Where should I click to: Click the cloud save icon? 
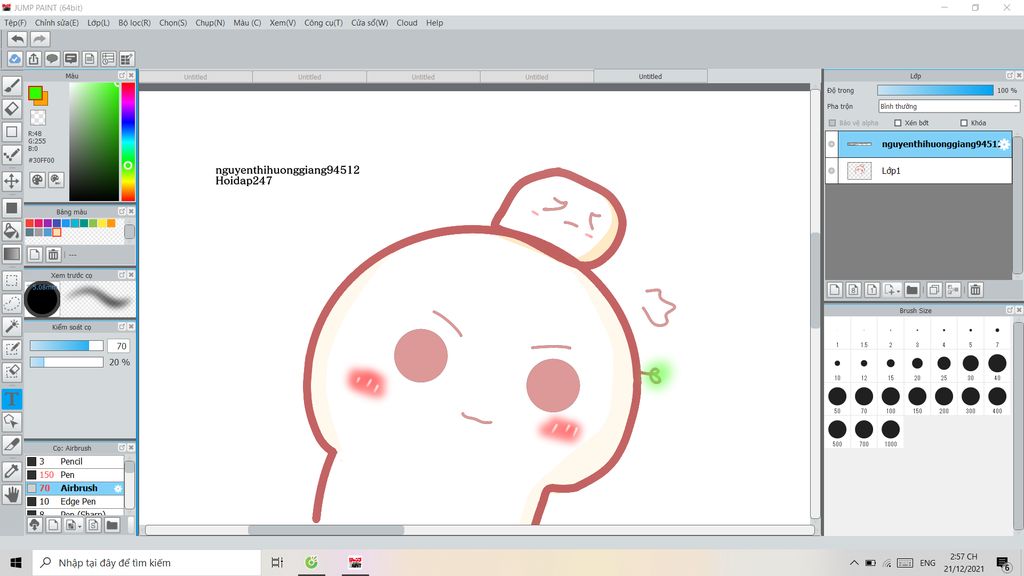click(15, 59)
